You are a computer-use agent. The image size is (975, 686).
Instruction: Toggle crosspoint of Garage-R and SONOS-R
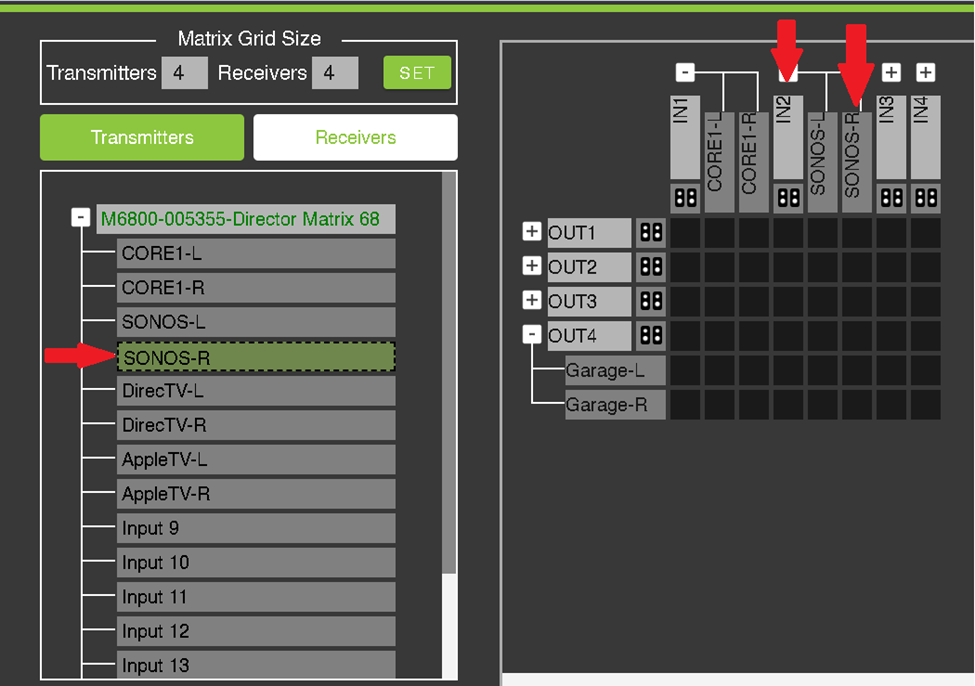click(857, 405)
